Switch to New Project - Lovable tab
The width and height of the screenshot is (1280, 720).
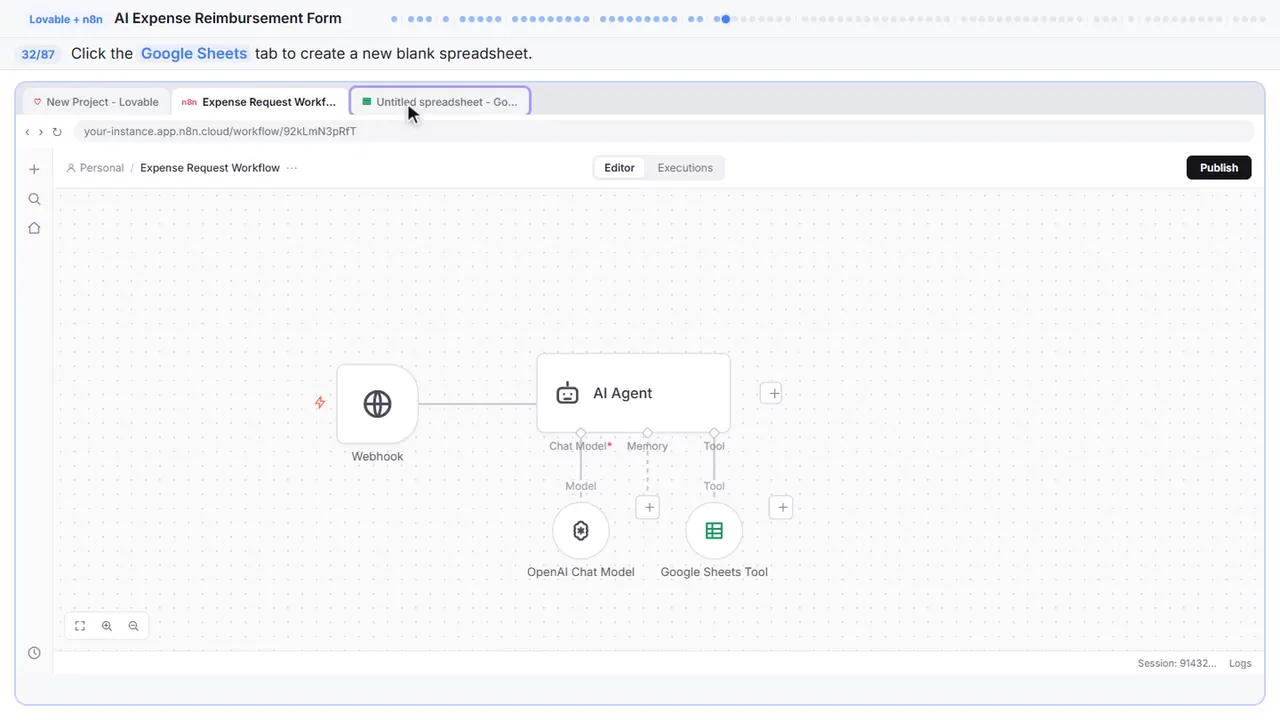point(96,102)
